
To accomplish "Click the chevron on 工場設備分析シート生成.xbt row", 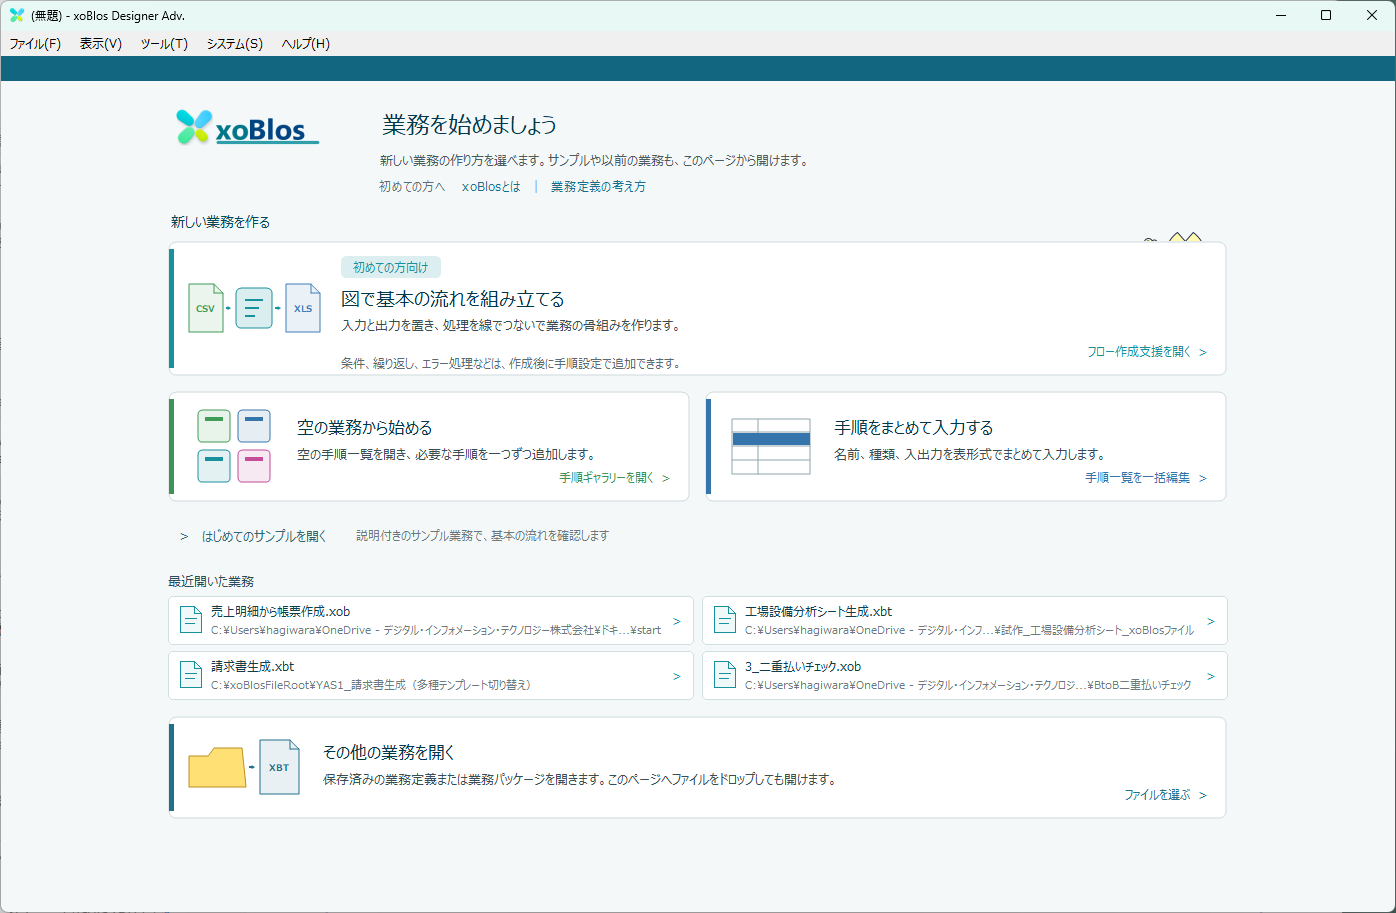I will pyautogui.click(x=1211, y=621).
